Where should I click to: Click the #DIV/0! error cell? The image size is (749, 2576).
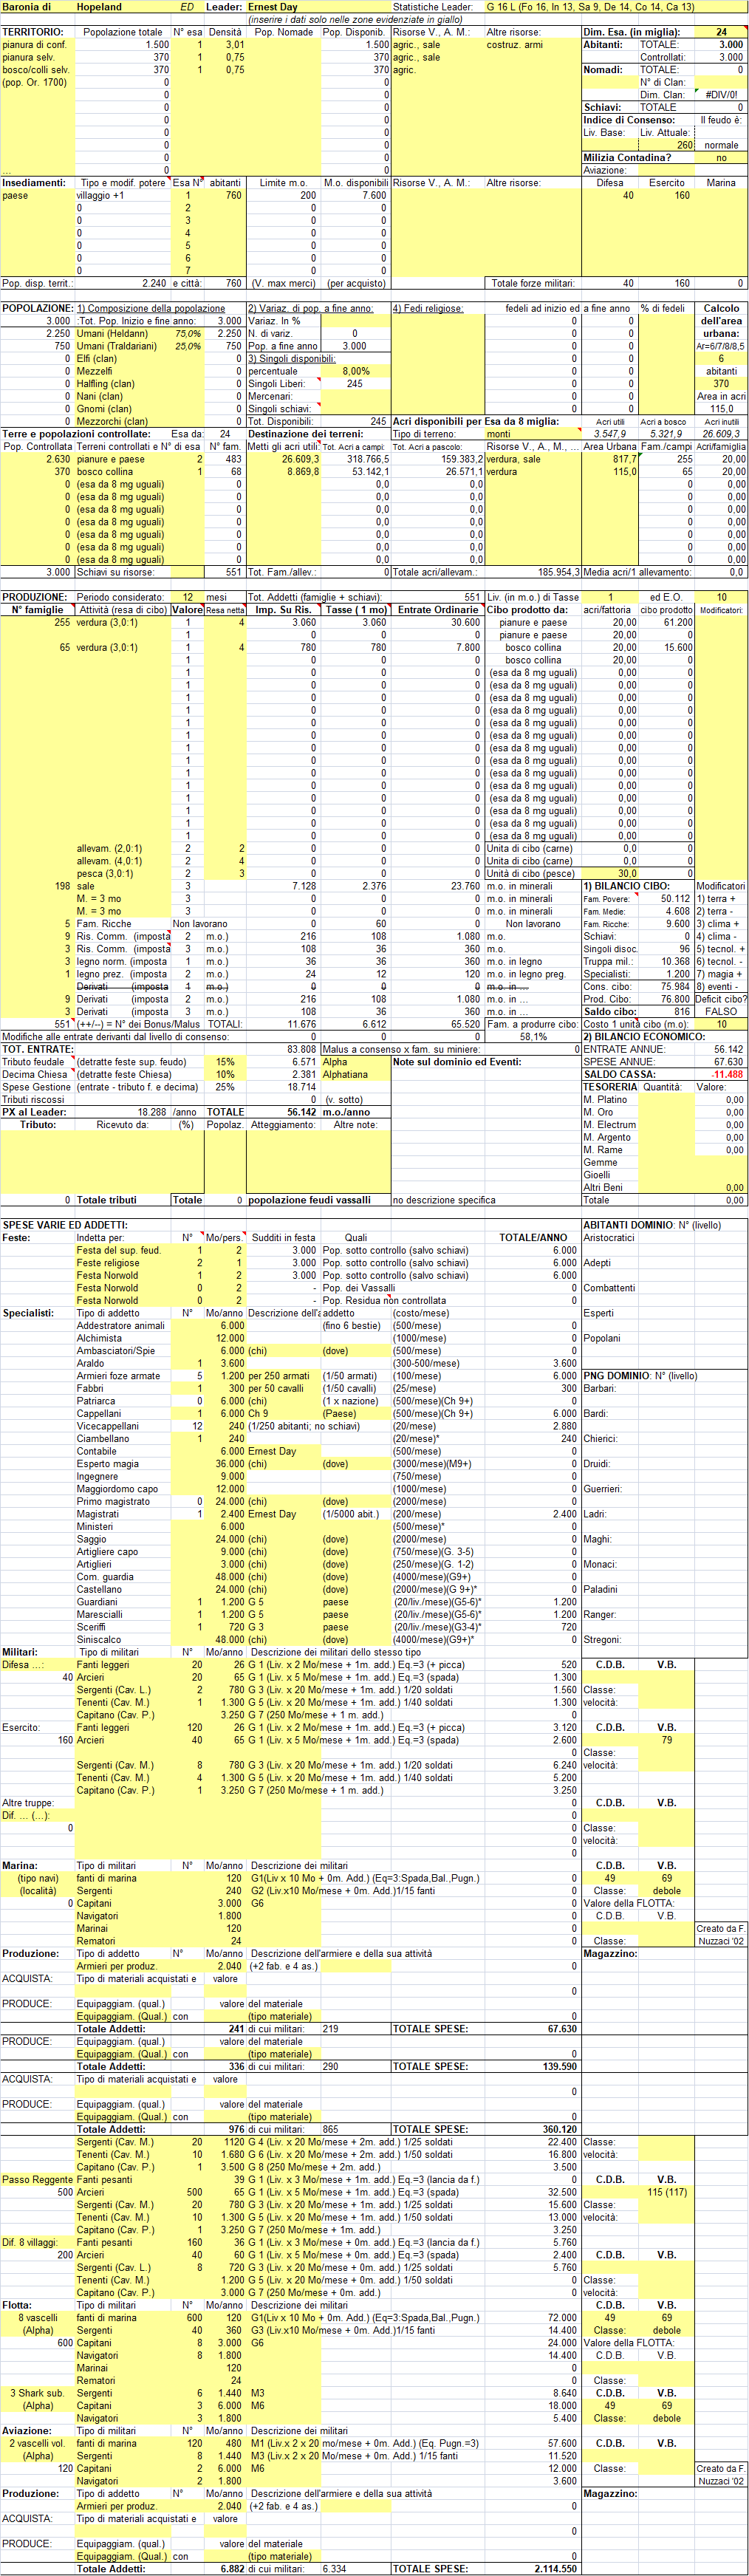pyautogui.click(x=720, y=95)
